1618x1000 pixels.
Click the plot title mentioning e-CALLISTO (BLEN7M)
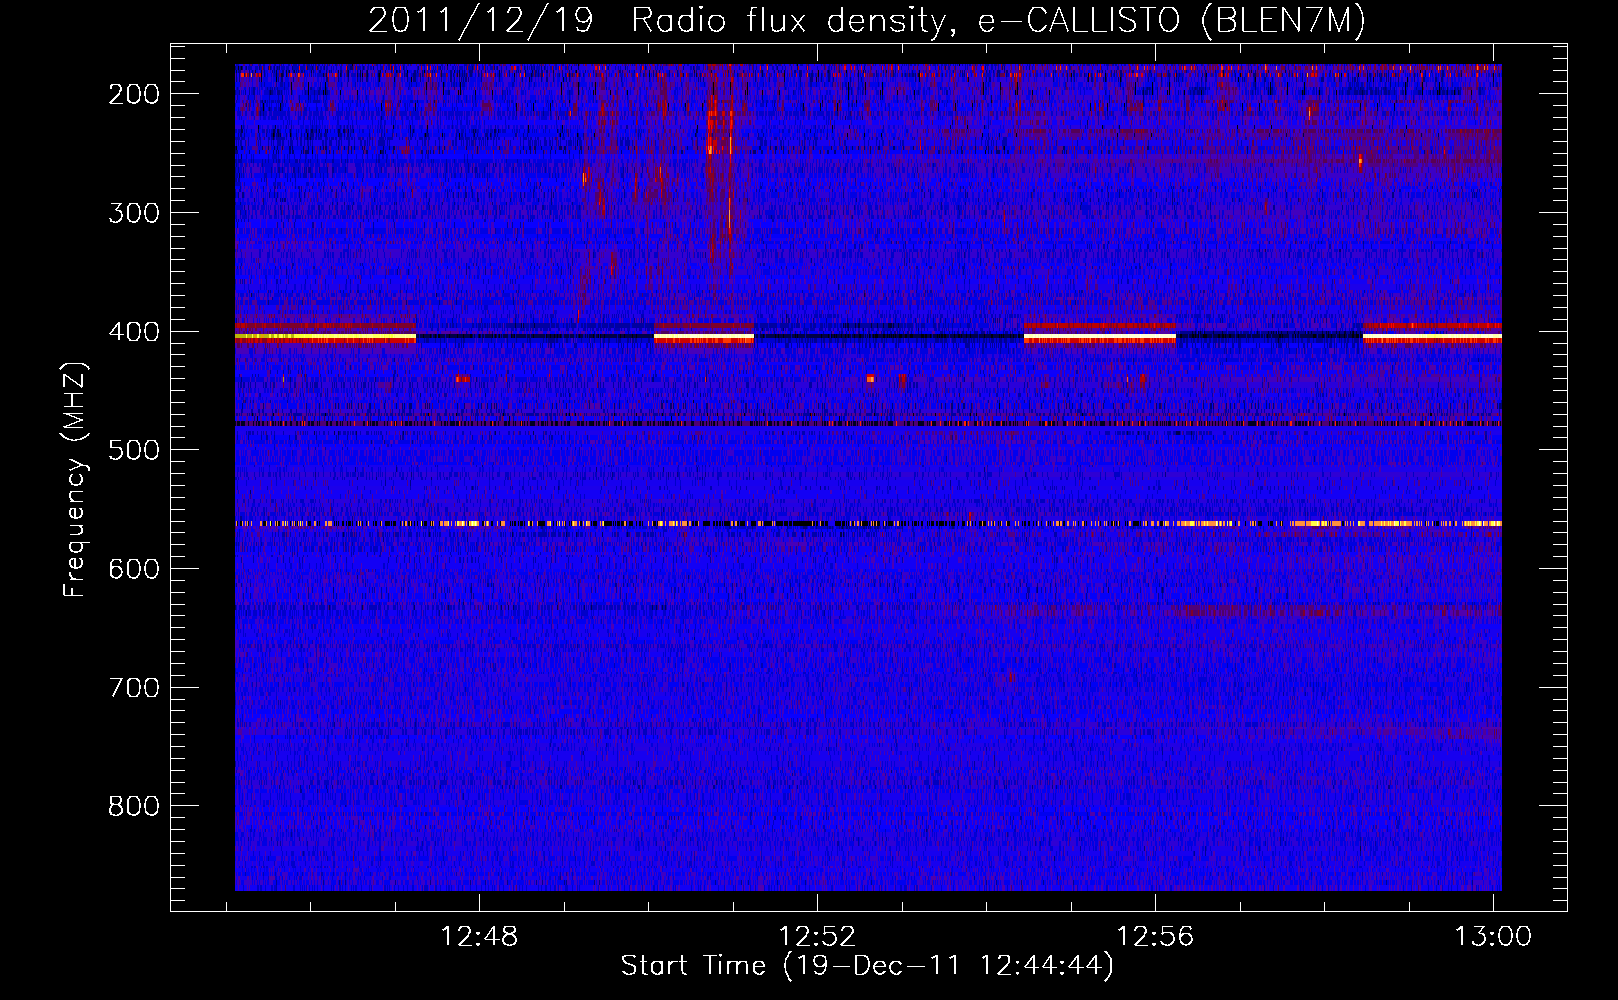pos(867,21)
